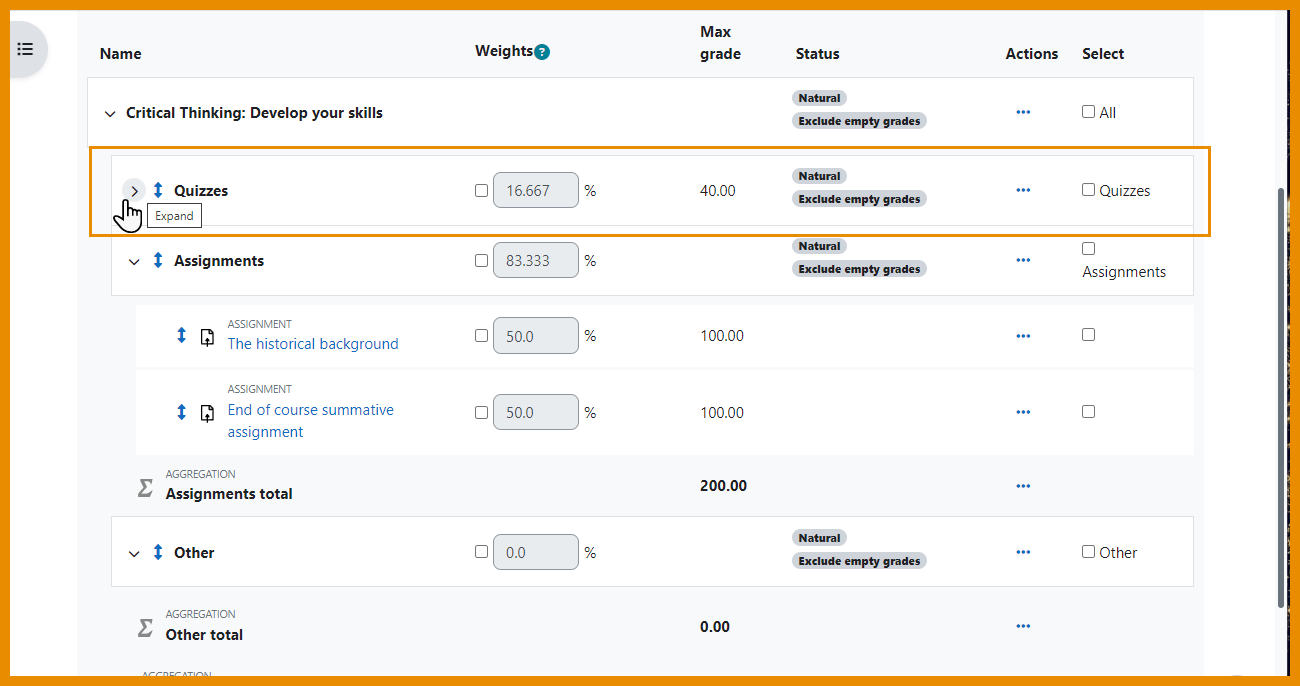Click the Assignments weight input field
Image resolution: width=1300 pixels, height=686 pixels.
point(535,260)
